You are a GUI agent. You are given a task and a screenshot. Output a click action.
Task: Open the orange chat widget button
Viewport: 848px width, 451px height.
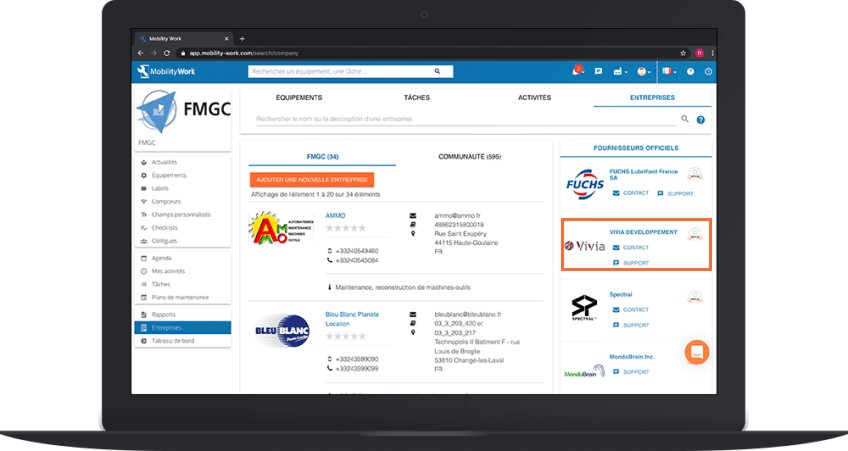pyautogui.click(x=697, y=352)
